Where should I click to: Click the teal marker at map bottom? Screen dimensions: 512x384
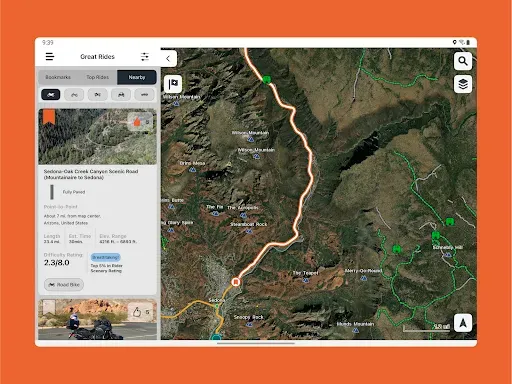pos(216,337)
